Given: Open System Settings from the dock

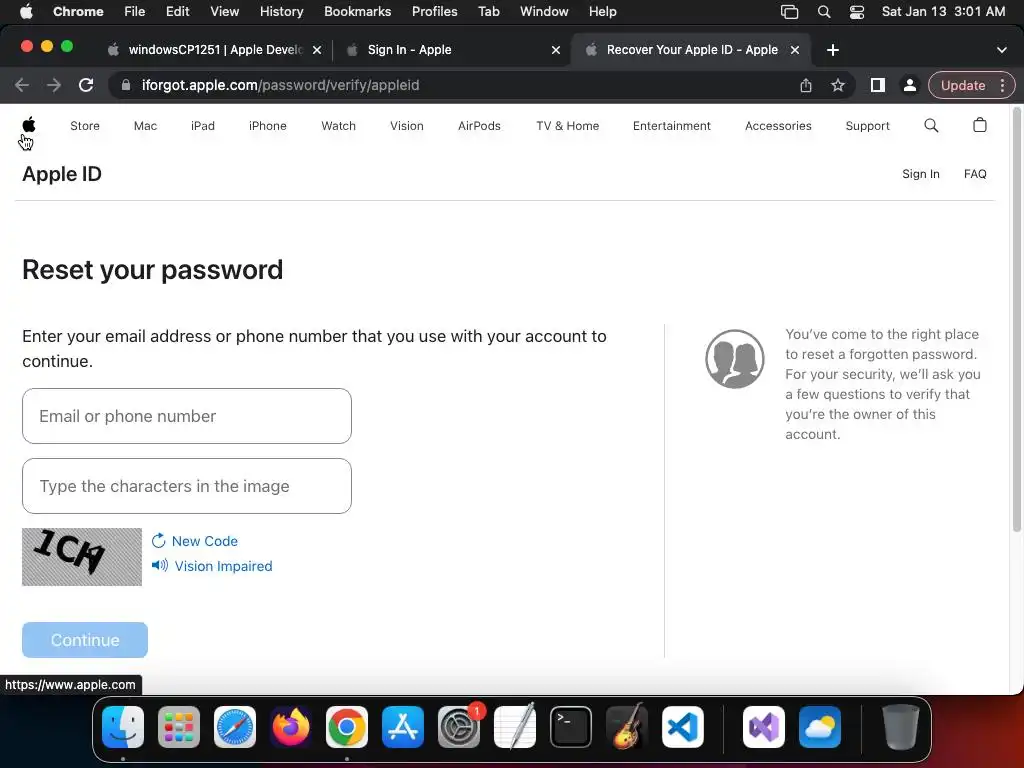Looking at the screenshot, I should pyautogui.click(x=458, y=727).
